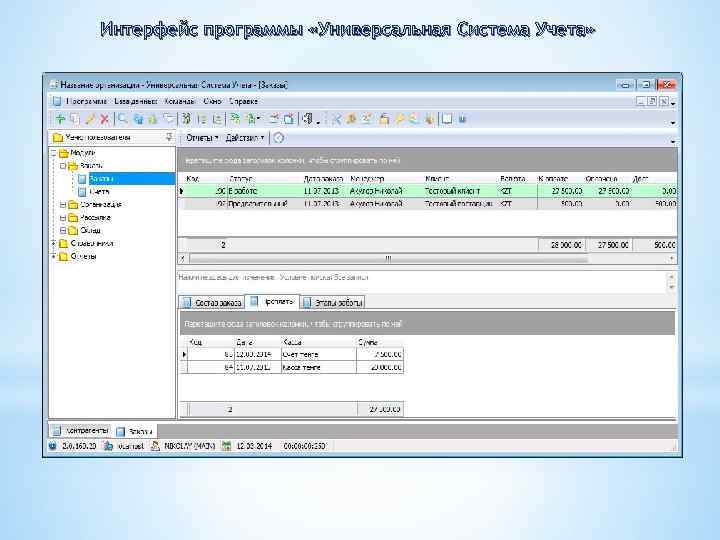Viewport: 720px width, 540px height.
Task: Click the application icon left of Программа menu
Action: click(56, 101)
